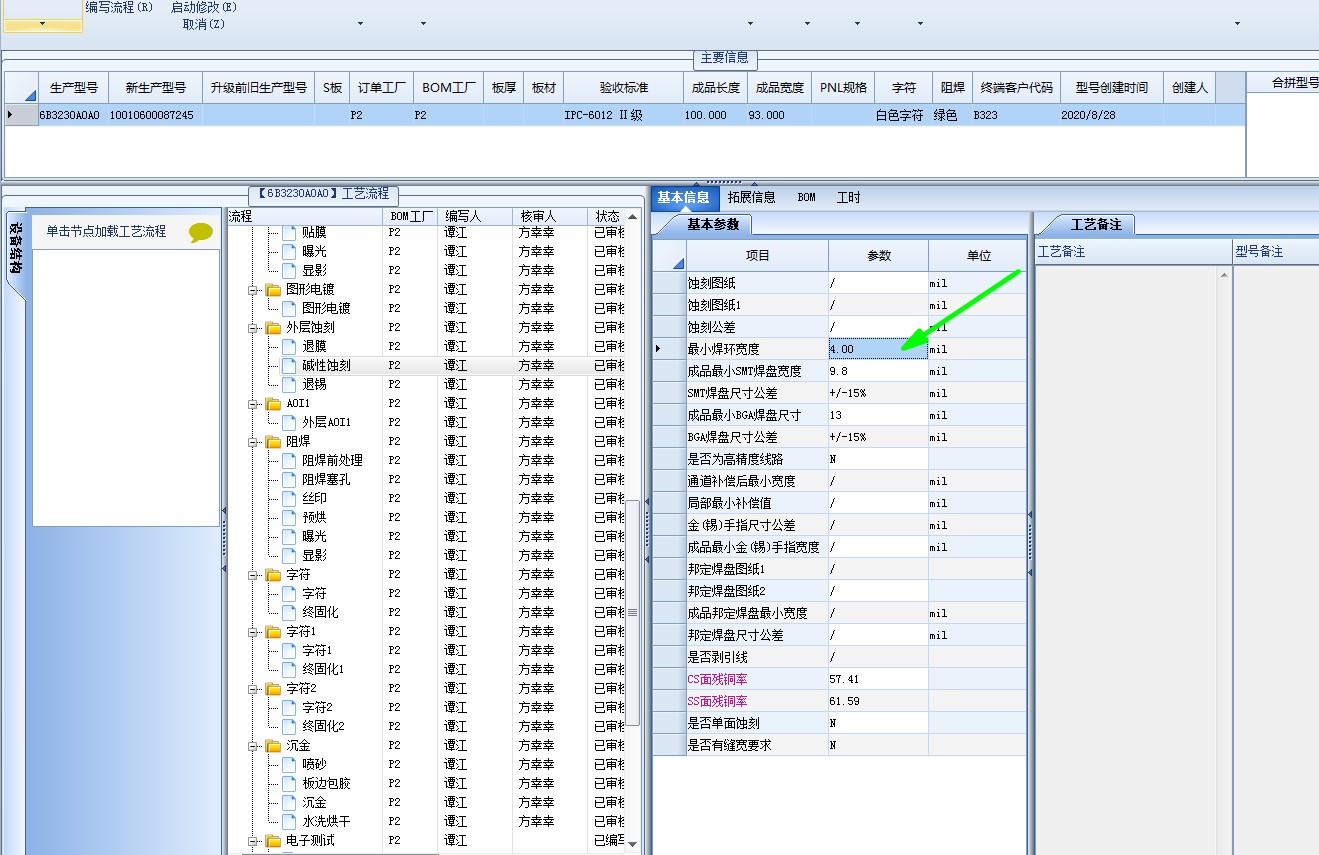The height and width of the screenshot is (855, 1319).
Task: Click the document icon beside 字符2 step
Action: click(x=289, y=708)
